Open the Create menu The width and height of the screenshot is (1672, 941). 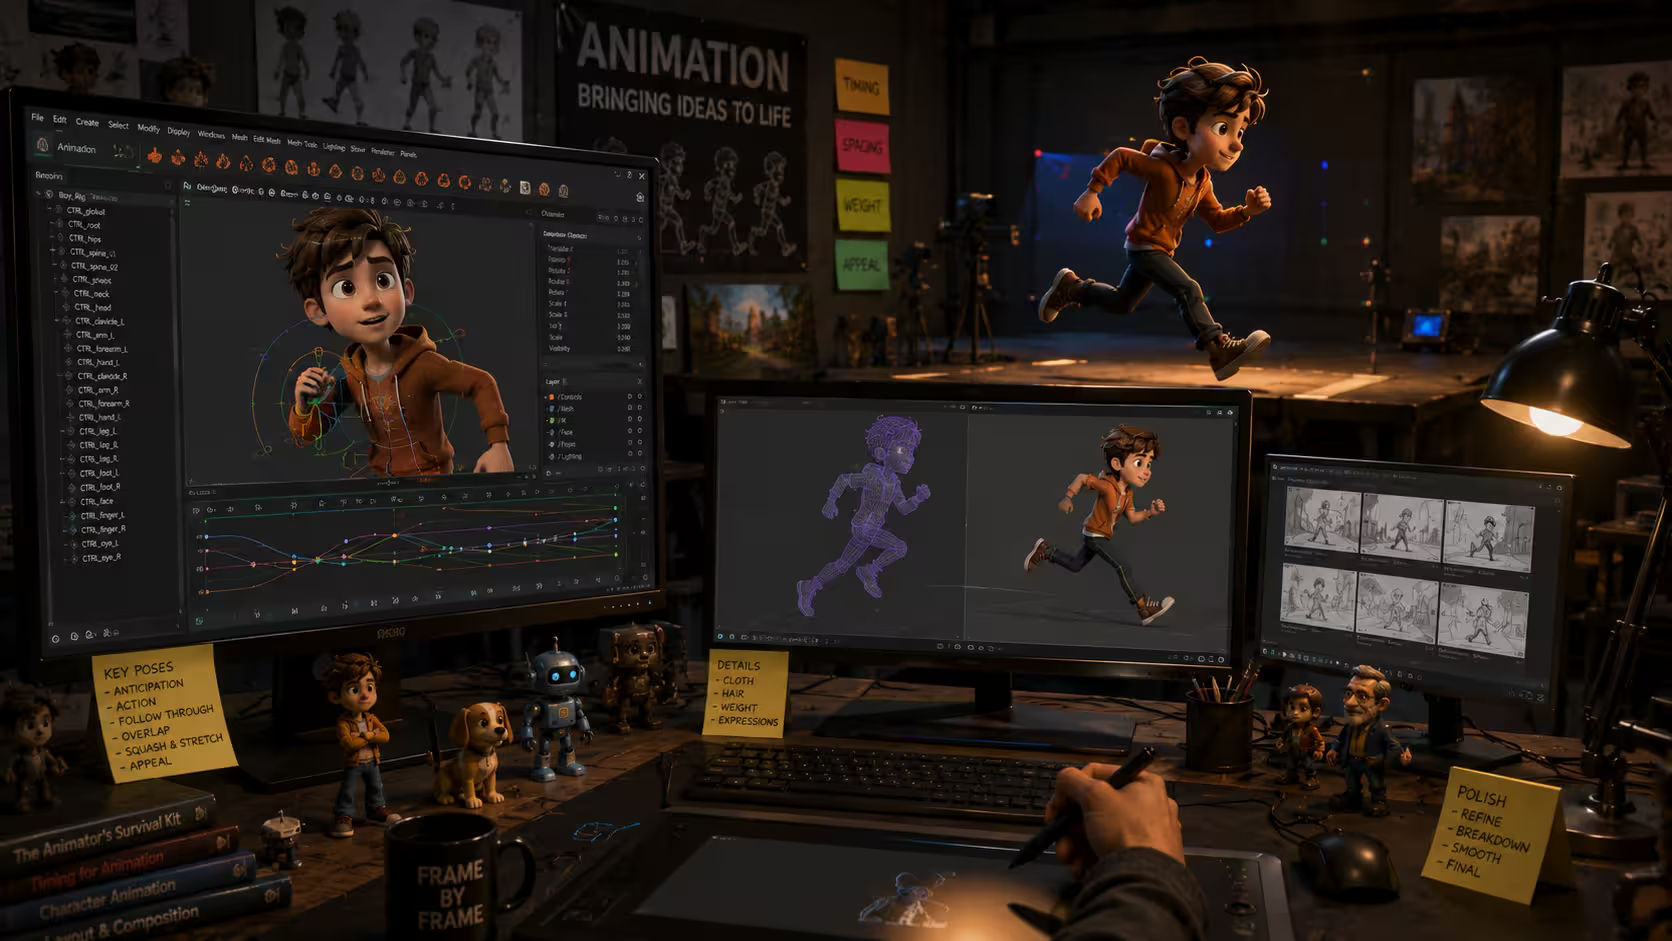87,122
